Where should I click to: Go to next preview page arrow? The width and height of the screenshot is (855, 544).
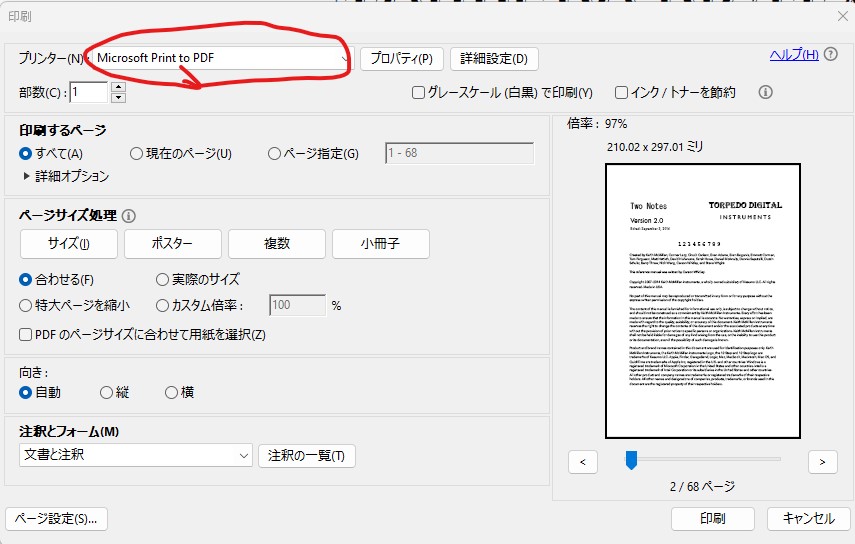pyautogui.click(x=822, y=461)
